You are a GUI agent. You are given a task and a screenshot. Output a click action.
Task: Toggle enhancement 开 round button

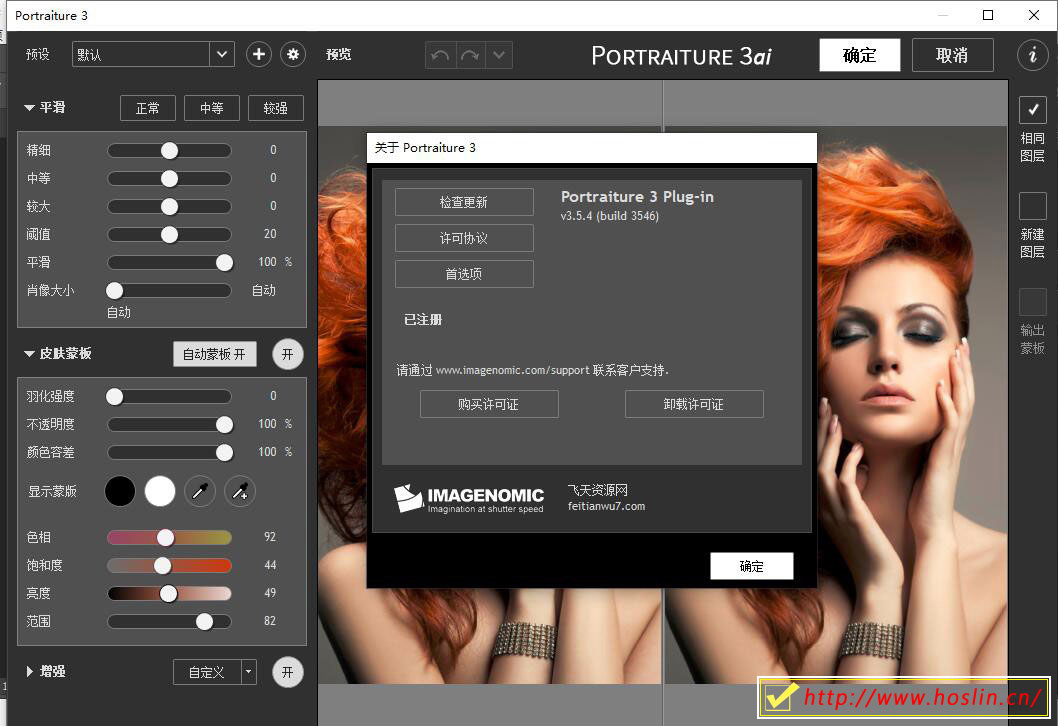coord(287,672)
